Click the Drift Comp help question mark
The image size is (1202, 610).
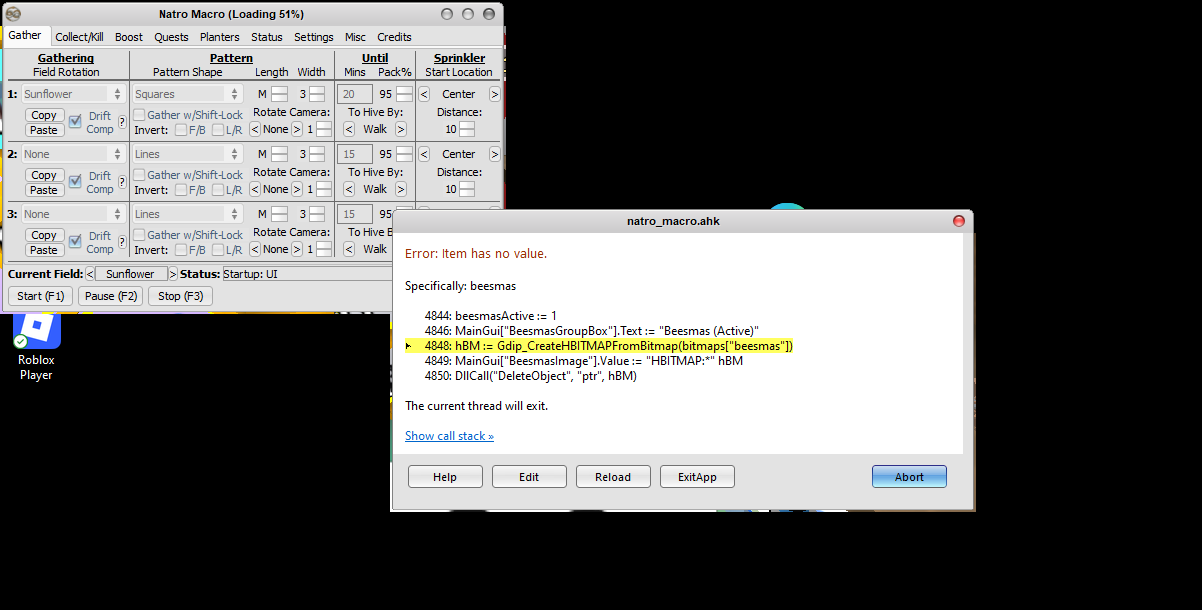point(121,122)
